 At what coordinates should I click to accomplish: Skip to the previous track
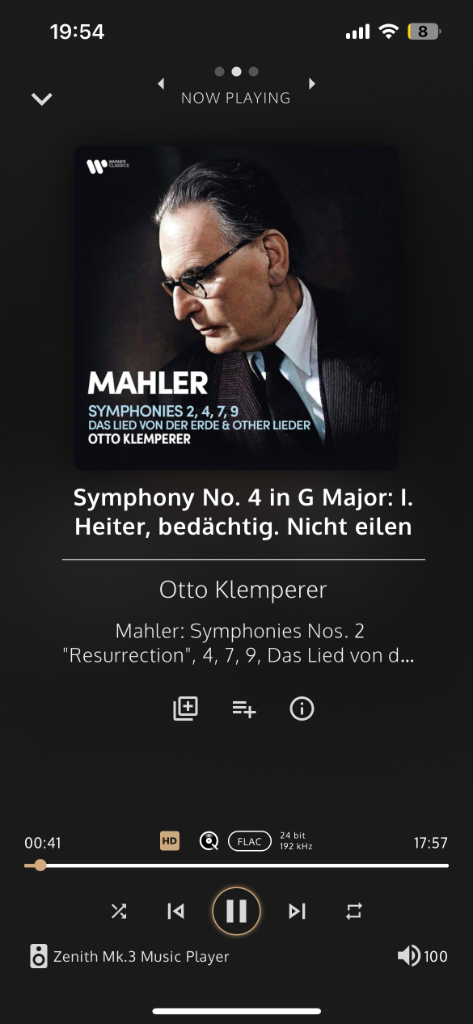click(175, 911)
